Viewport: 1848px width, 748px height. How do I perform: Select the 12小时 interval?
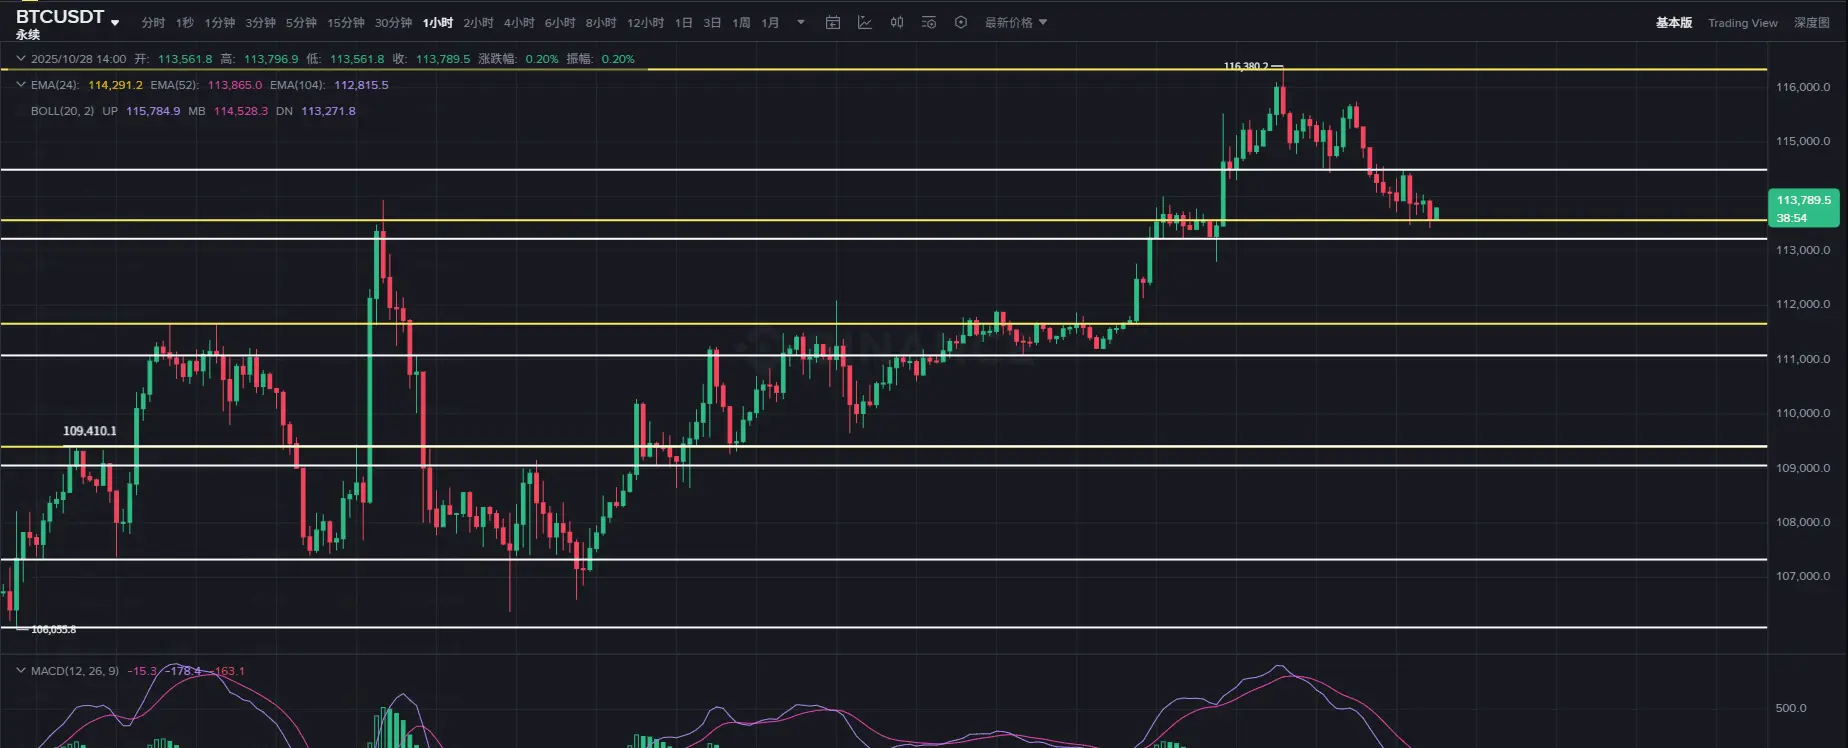[x=645, y=22]
